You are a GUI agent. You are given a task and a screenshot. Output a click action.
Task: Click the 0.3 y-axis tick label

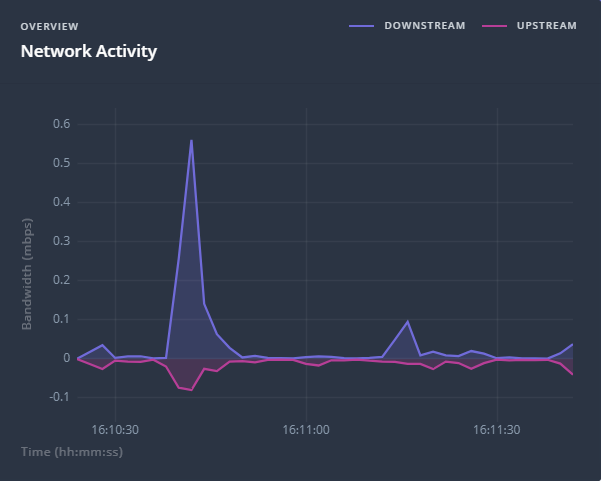[61, 241]
